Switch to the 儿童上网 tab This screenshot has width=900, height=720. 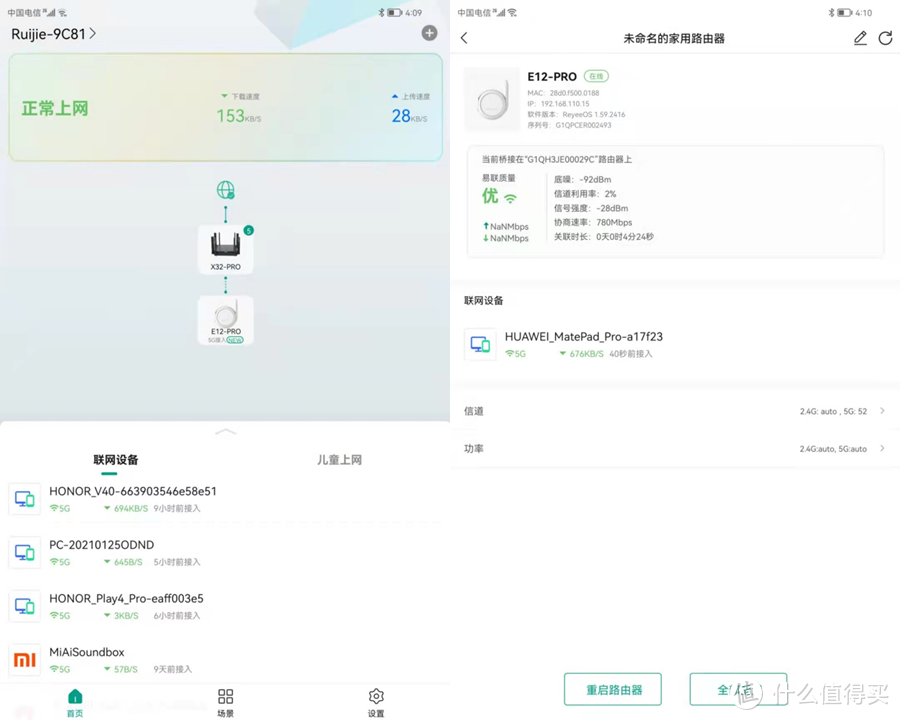pos(339,459)
